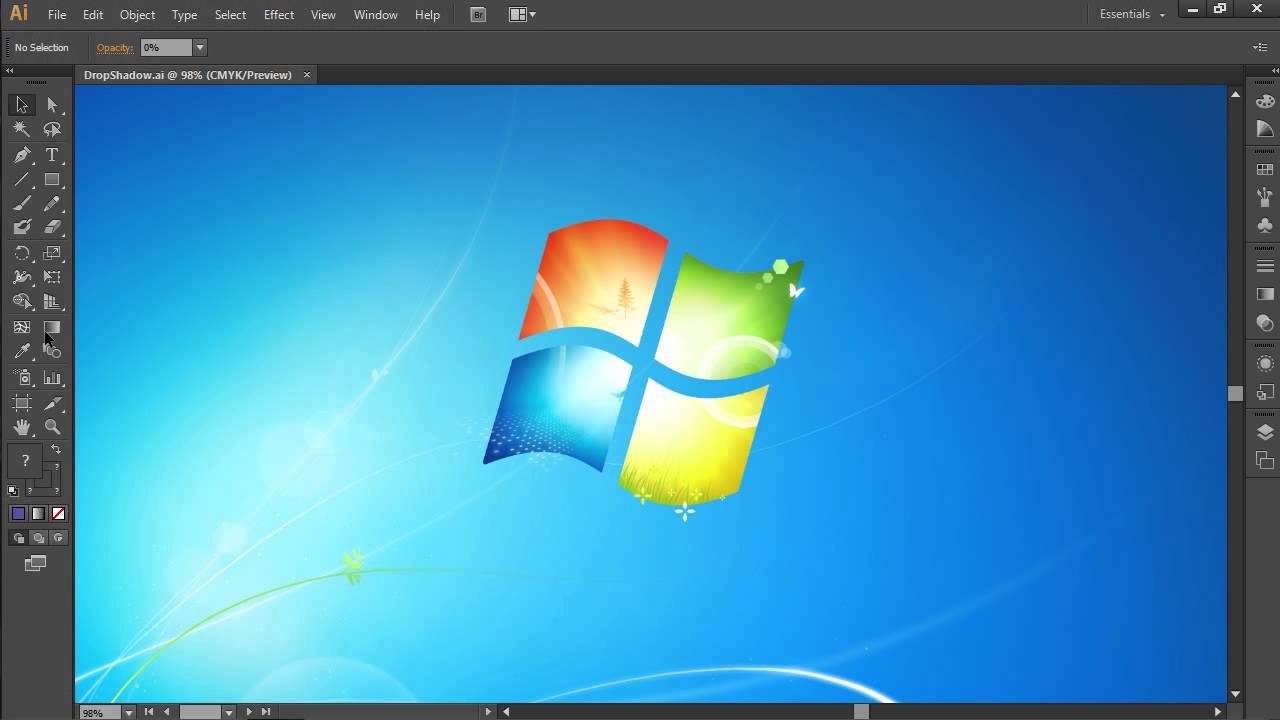This screenshot has height=720, width=1280.
Task: Apply Gradient fill mode button
Action: [x=38, y=514]
